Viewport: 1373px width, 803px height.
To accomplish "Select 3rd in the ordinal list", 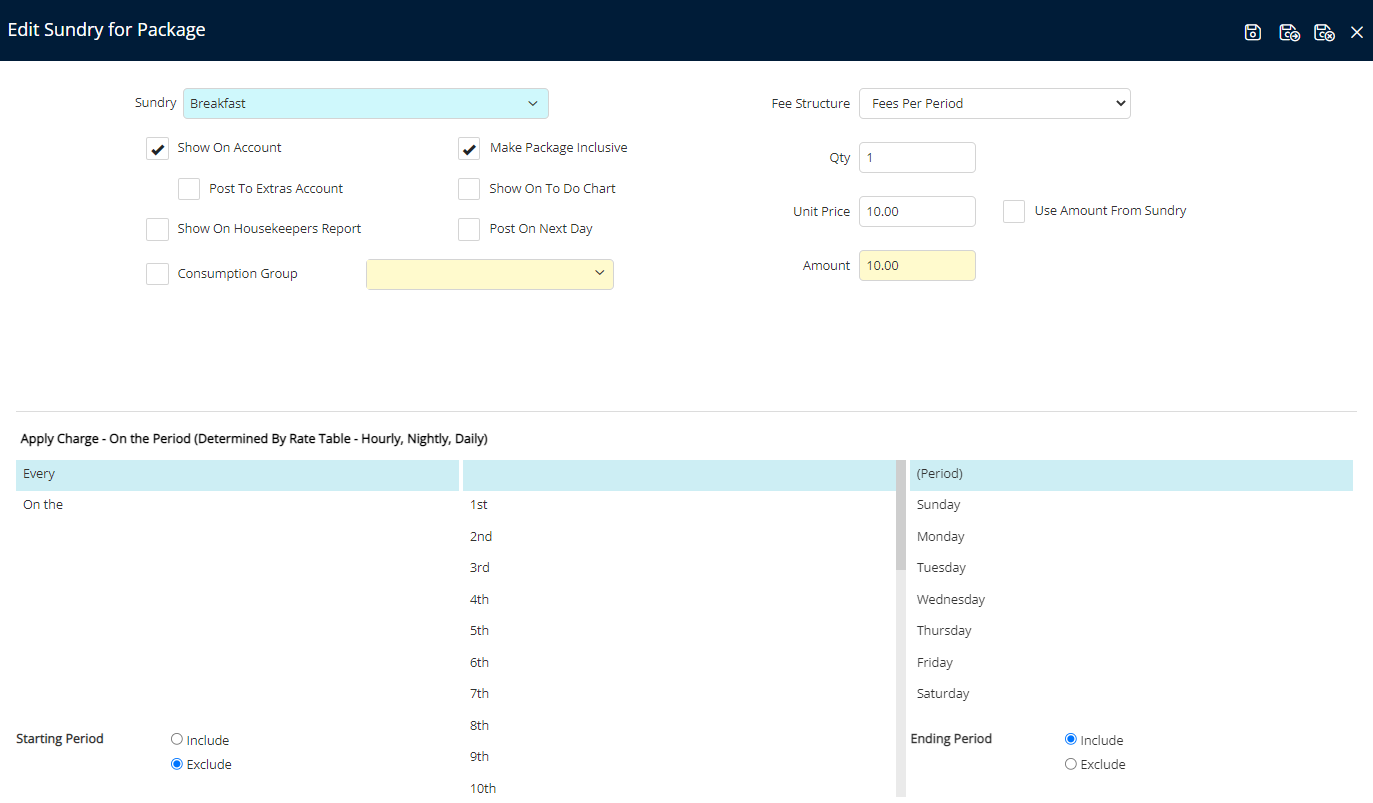I will (x=679, y=568).
